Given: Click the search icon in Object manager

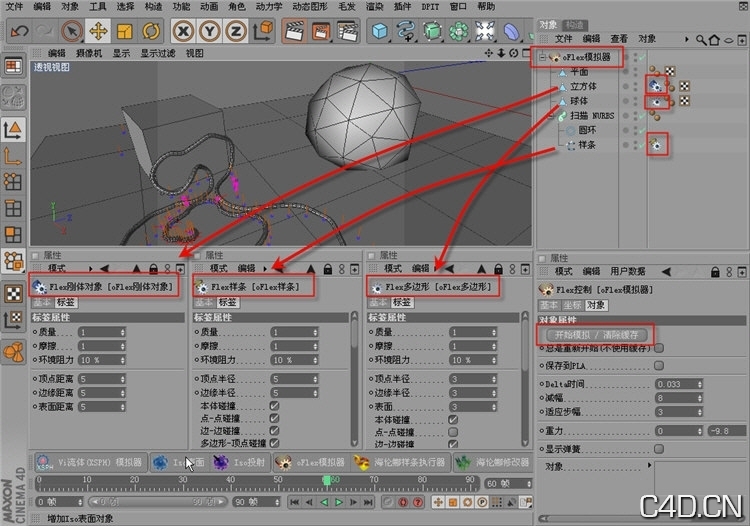Looking at the screenshot, I should [700, 40].
